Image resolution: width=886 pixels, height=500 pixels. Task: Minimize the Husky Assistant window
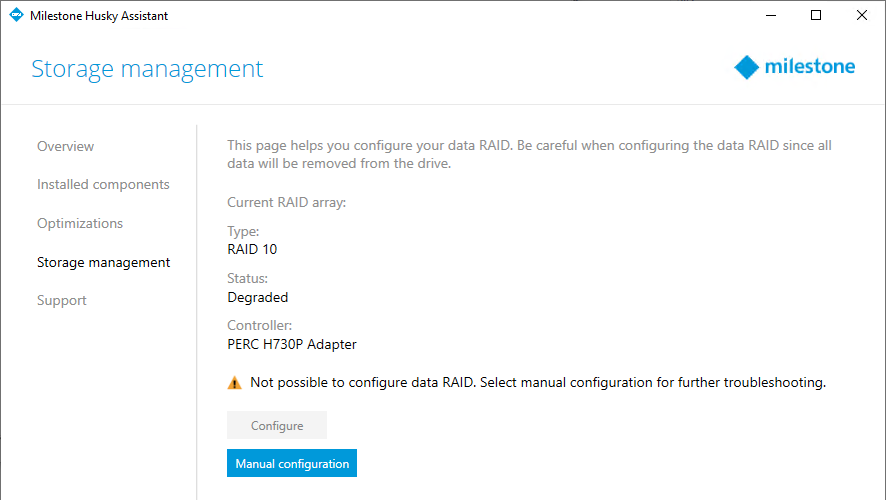pyautogui.click(x=770, y=16)
